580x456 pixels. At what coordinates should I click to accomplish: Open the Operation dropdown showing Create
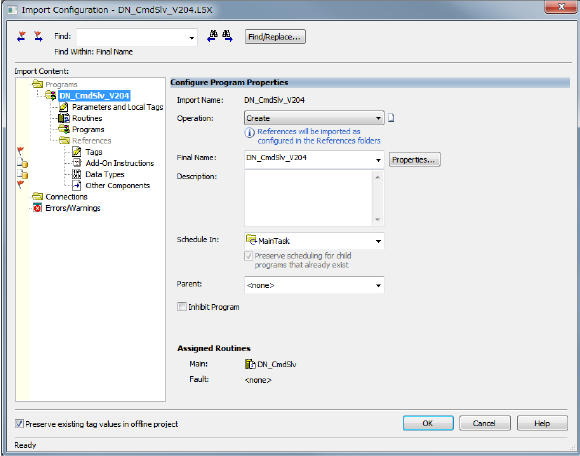(x=314, y=118)
